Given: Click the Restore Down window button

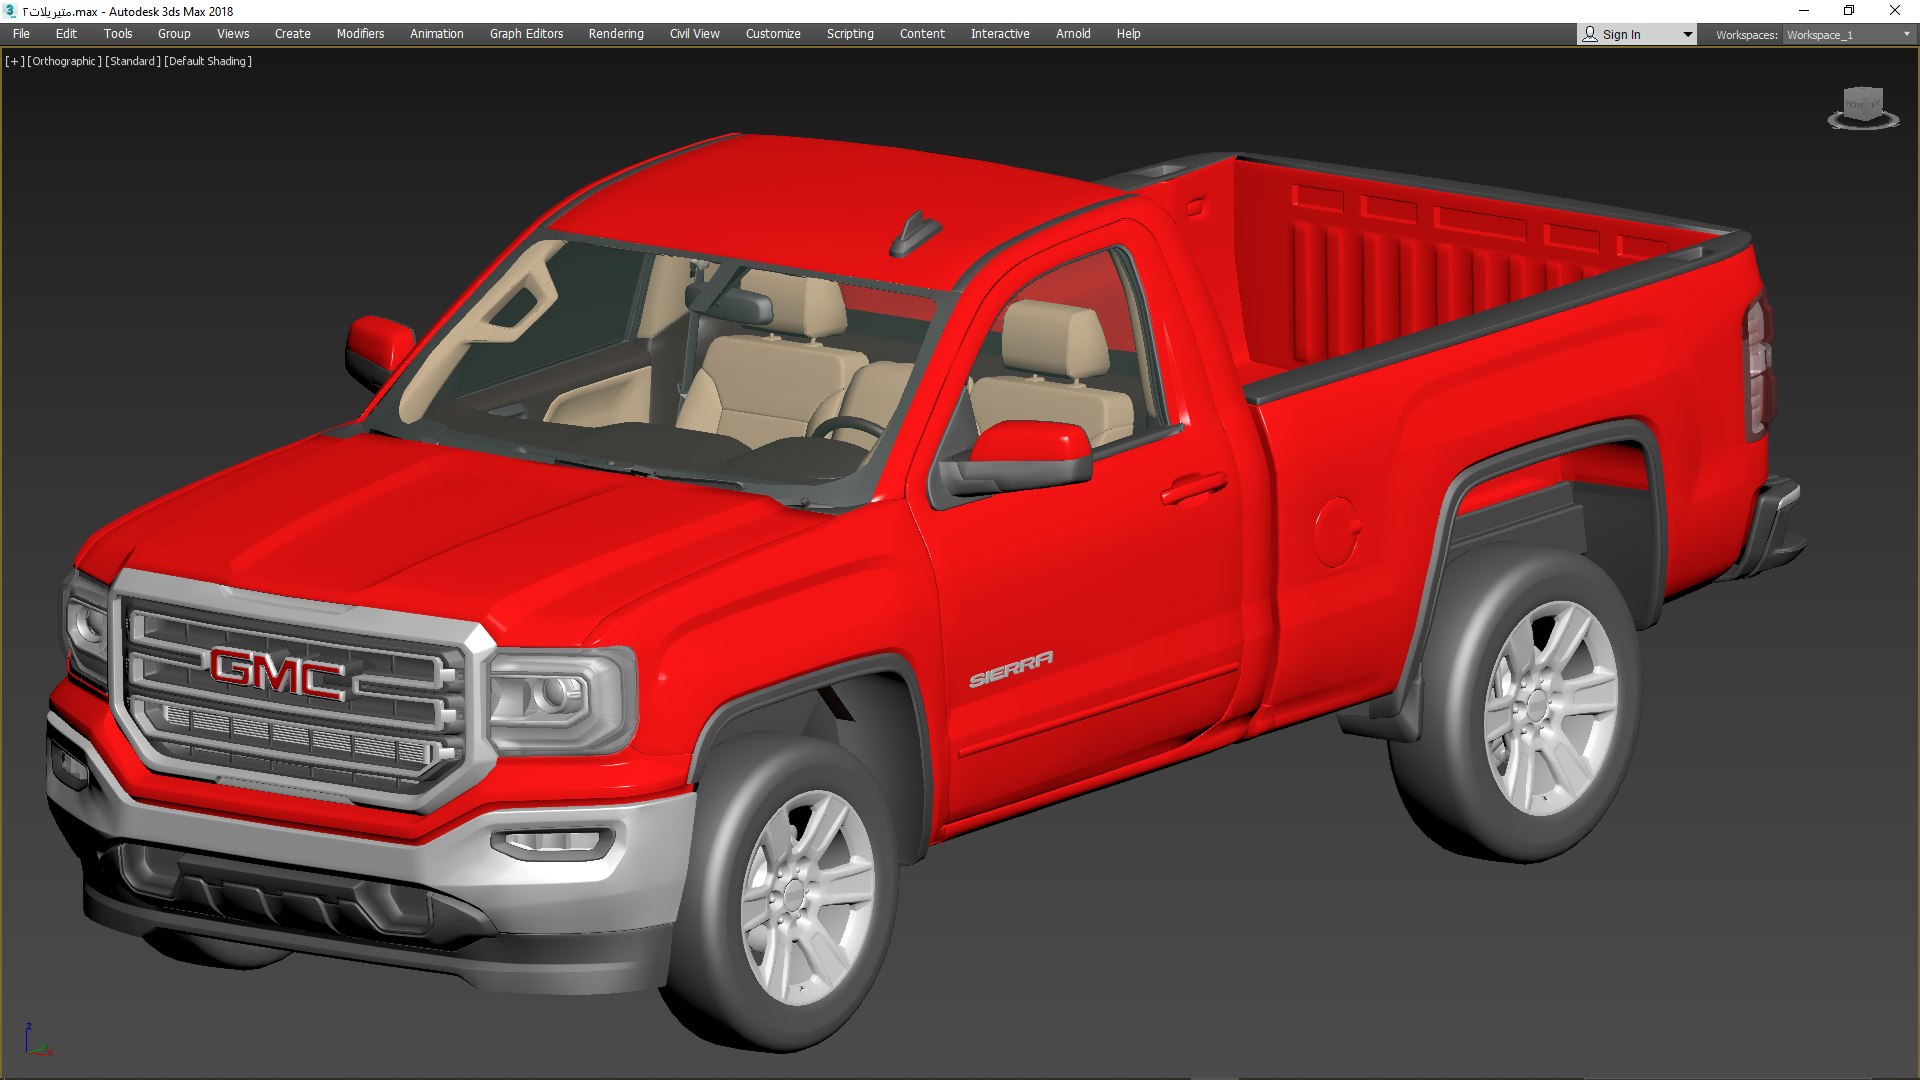Looking at the screenshot, I should (x=1849, y=11).
